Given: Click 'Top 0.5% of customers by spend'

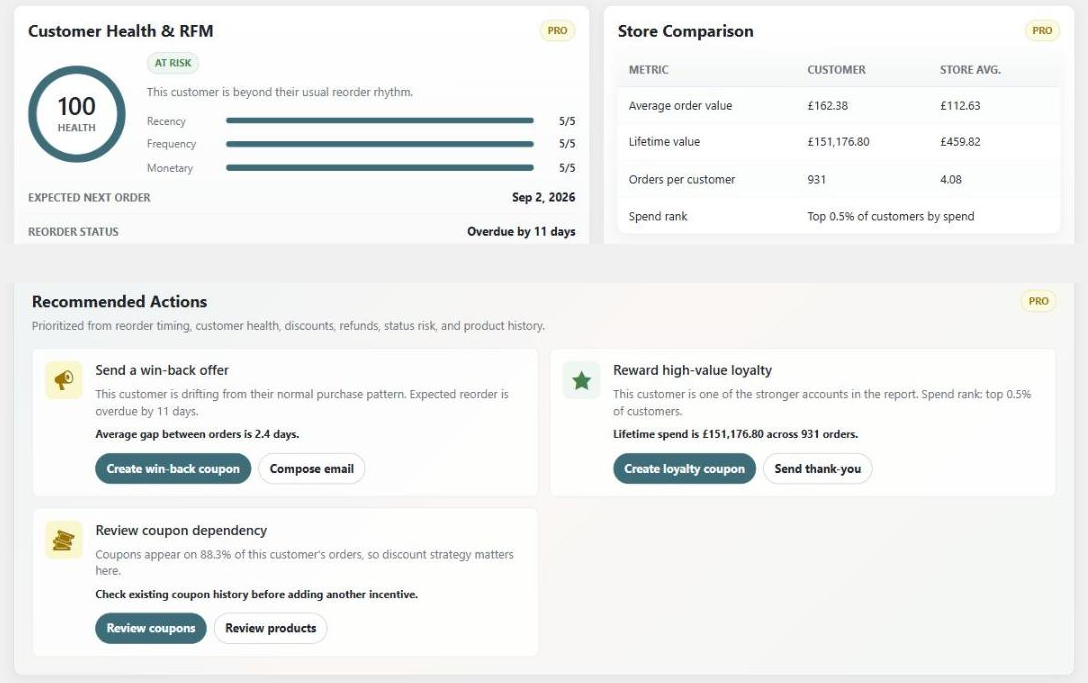Looking at the screenshot, I should [890, 217].
